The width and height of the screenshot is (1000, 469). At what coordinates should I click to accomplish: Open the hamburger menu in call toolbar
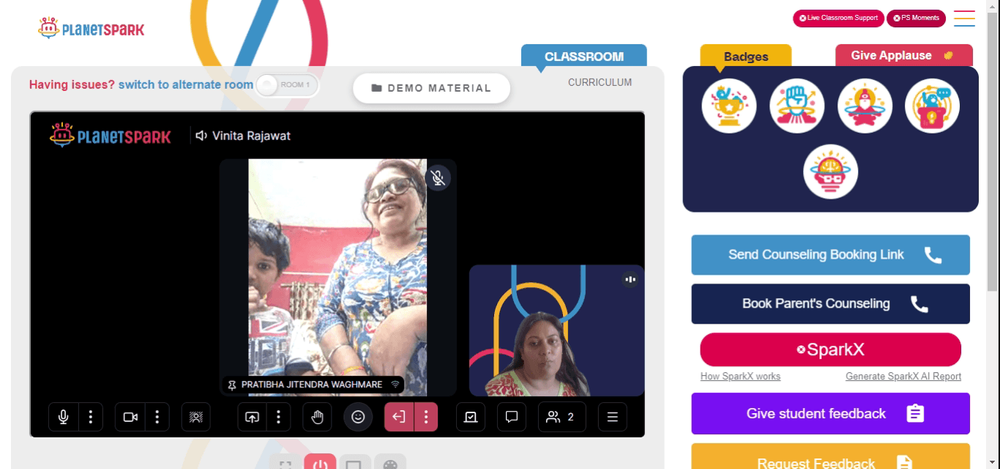pyautogui.click(x=612, y=417)
